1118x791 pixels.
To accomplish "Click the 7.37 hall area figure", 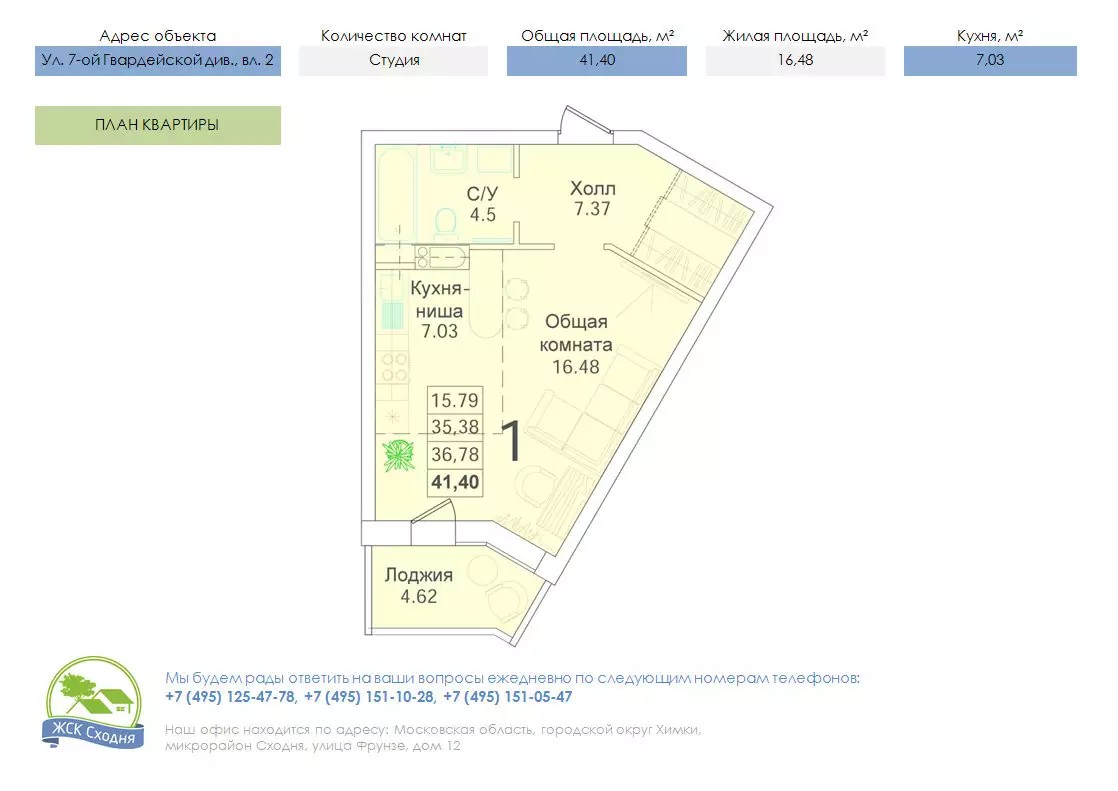I will coord(593,209).
